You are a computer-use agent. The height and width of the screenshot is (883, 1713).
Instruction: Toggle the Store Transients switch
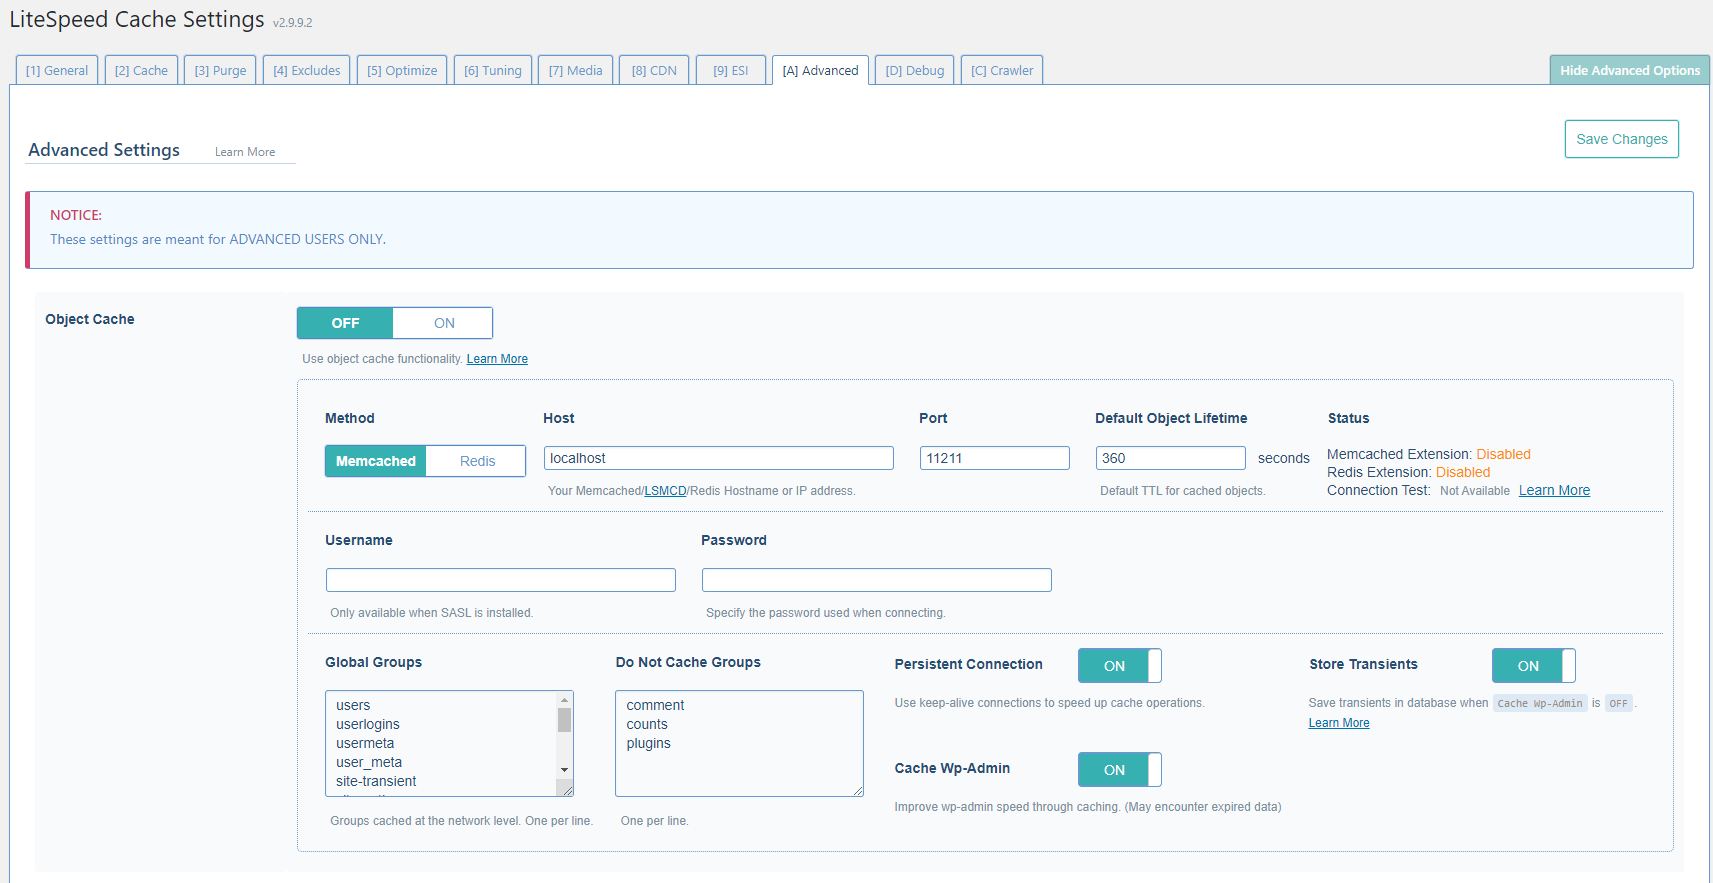[1534, 666]
